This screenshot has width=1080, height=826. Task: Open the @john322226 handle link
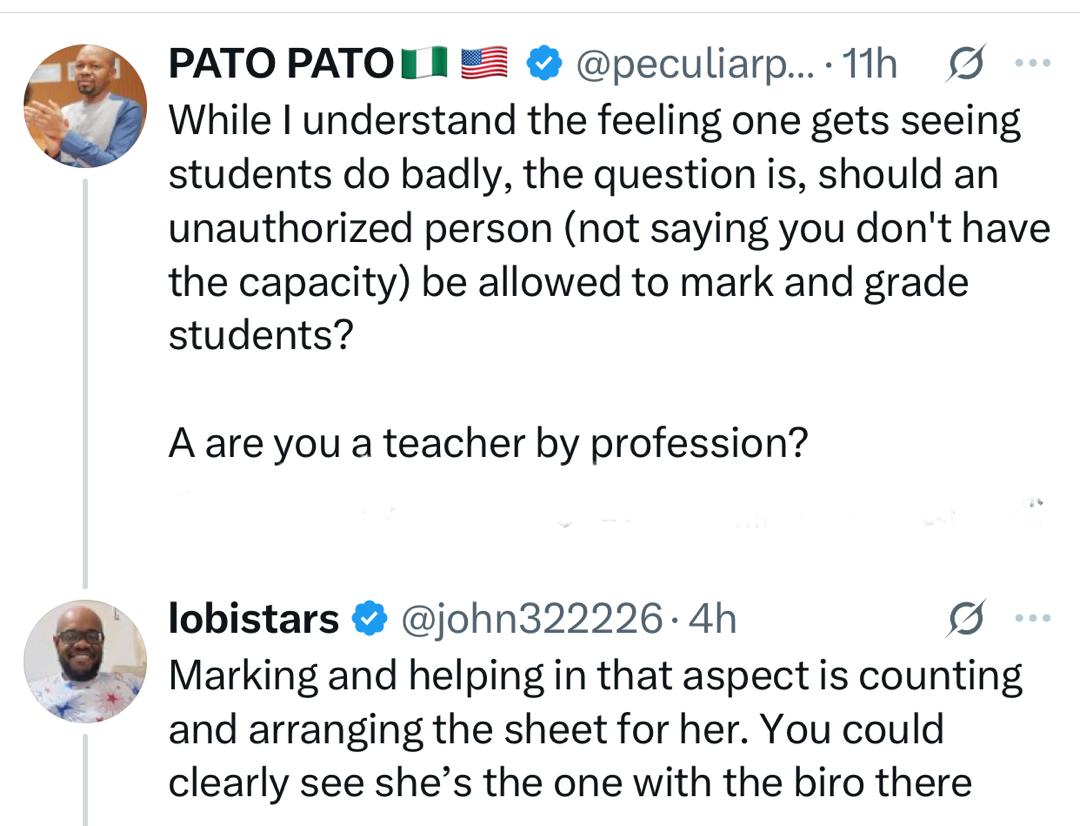[531, 620]
